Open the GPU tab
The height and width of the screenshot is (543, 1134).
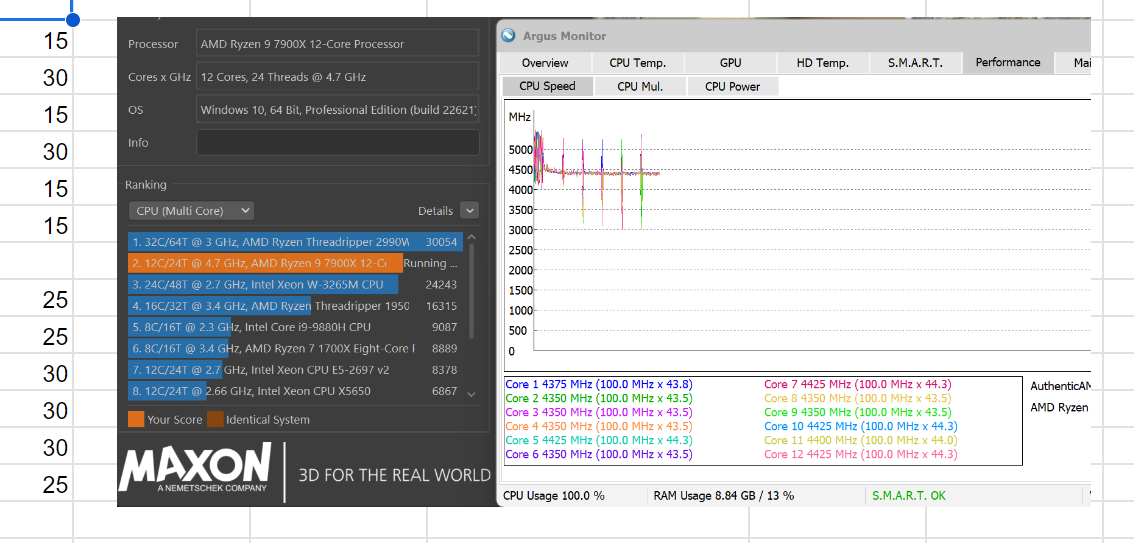point(730,63)
